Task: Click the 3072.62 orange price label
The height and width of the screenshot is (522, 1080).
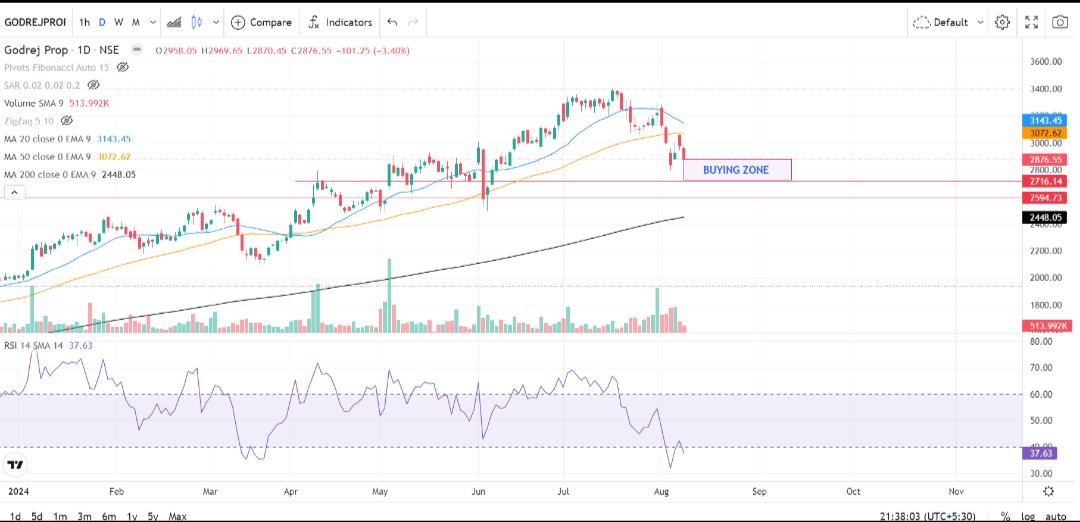Action: [x=1044, y=132]
